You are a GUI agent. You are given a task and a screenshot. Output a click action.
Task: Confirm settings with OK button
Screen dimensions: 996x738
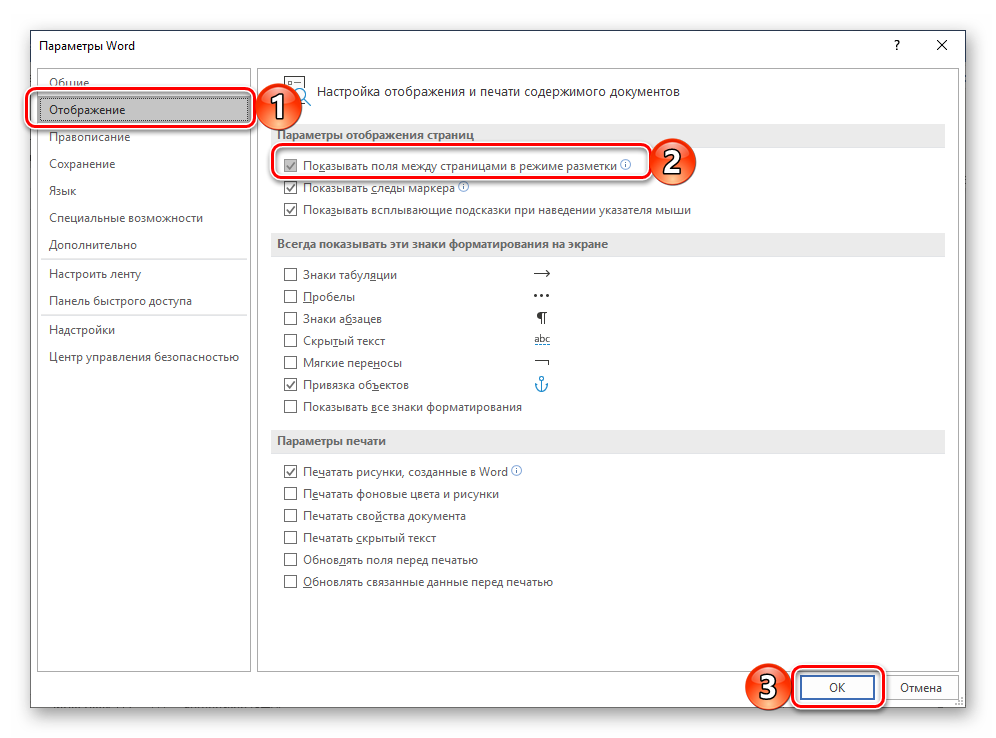point(837,687)
